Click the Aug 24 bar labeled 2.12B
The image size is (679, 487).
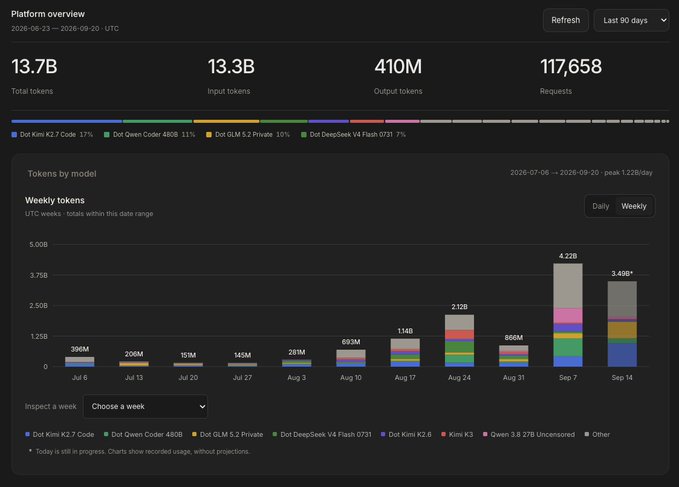[x=459, y=341]
